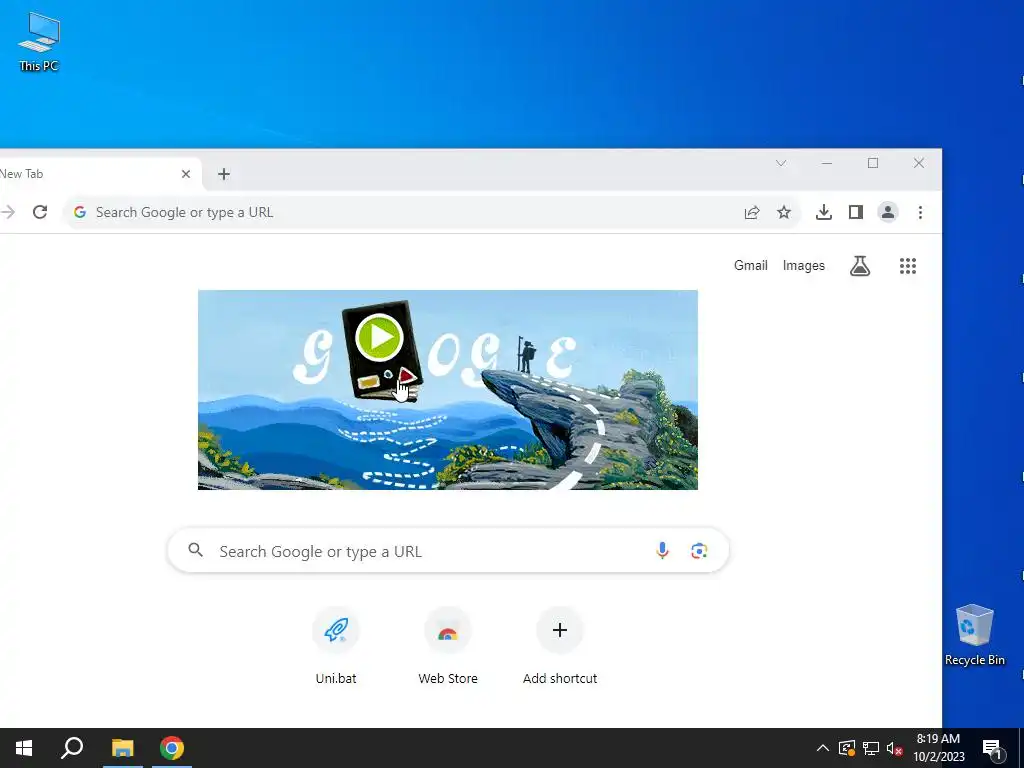This screenshot has width=1024, height=768.
Task: Click the forward navigation arrow
Action: [x=7, y=212]
